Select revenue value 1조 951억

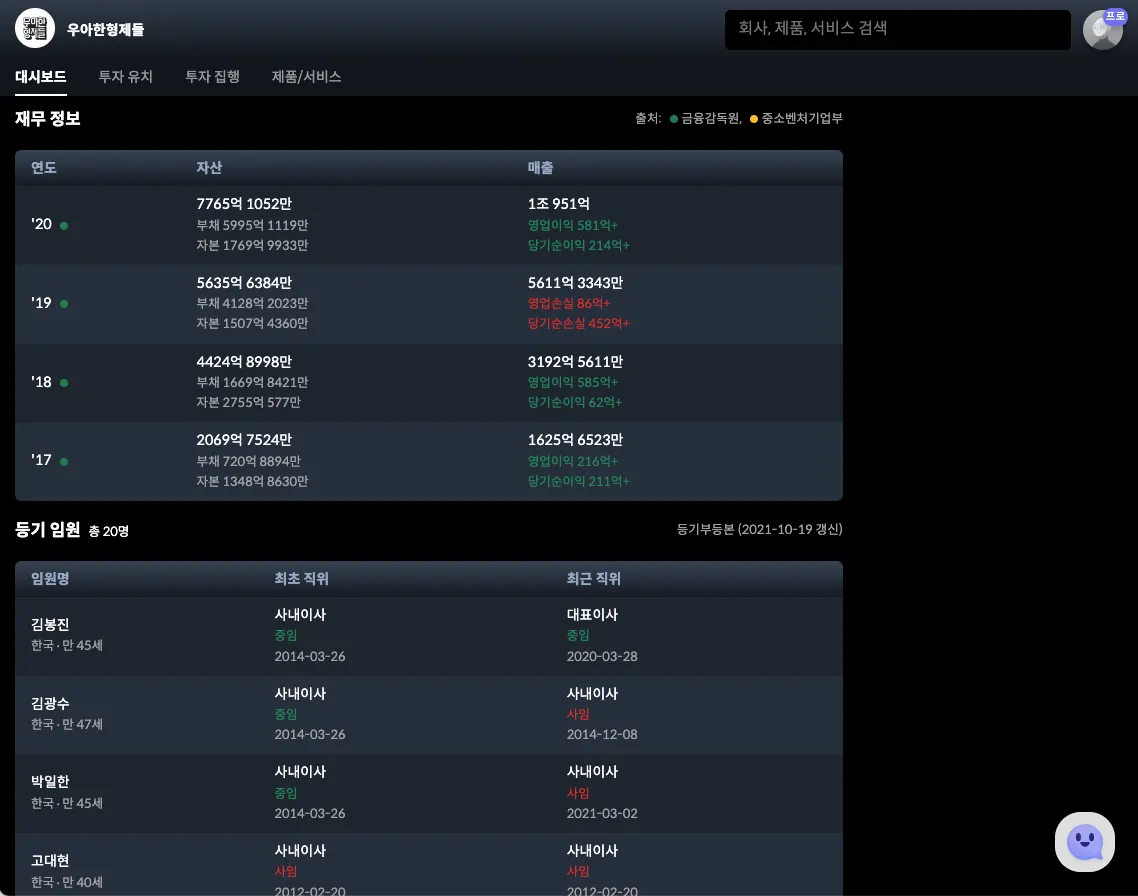pyautogui.click(x=559, y=204)
